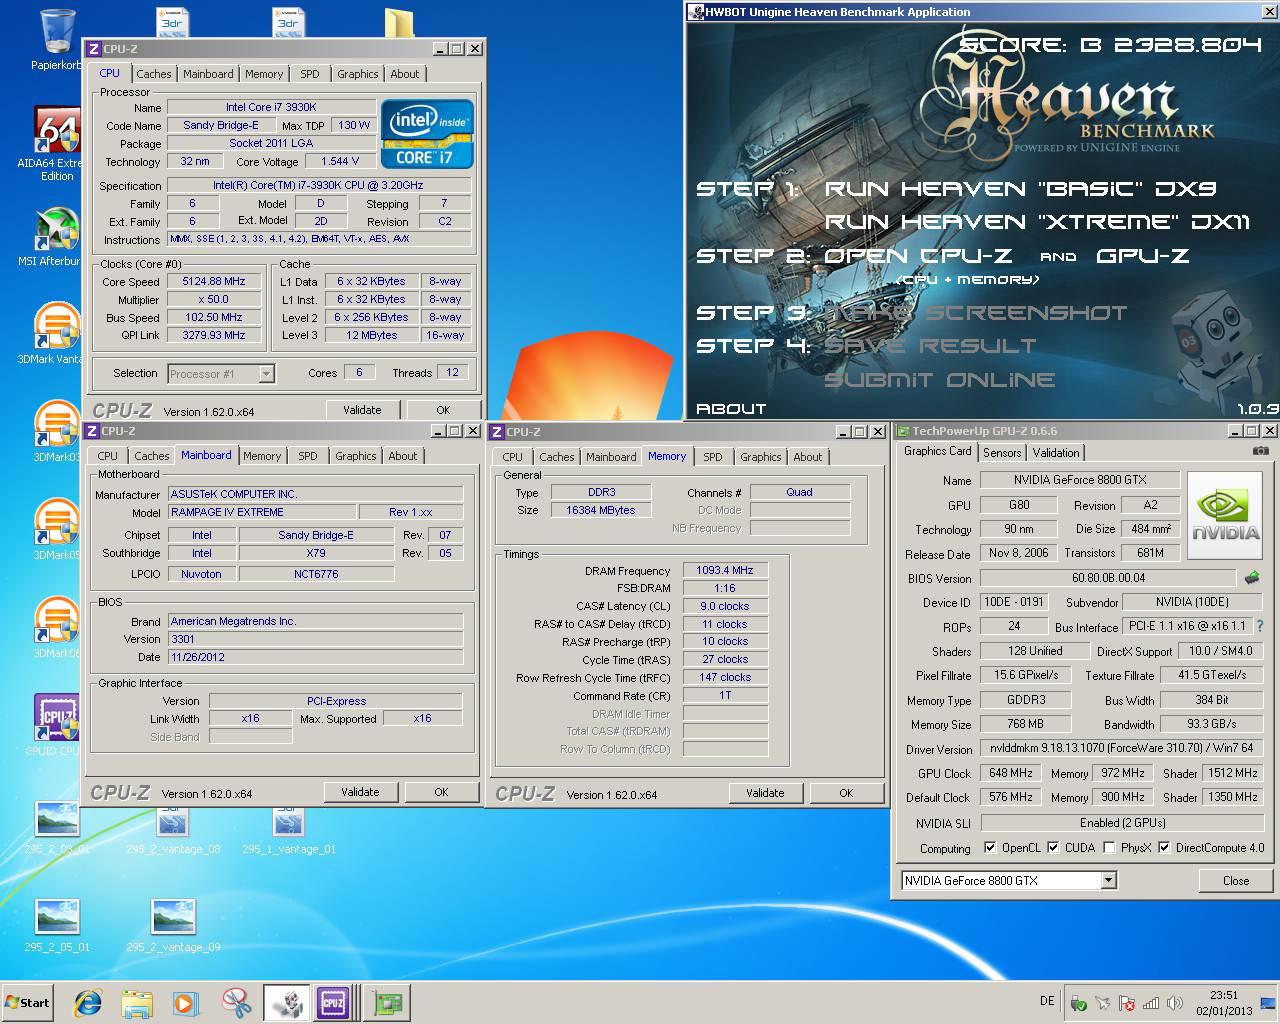Click Core Speed value 5124.88 MHz

[214, 281]
